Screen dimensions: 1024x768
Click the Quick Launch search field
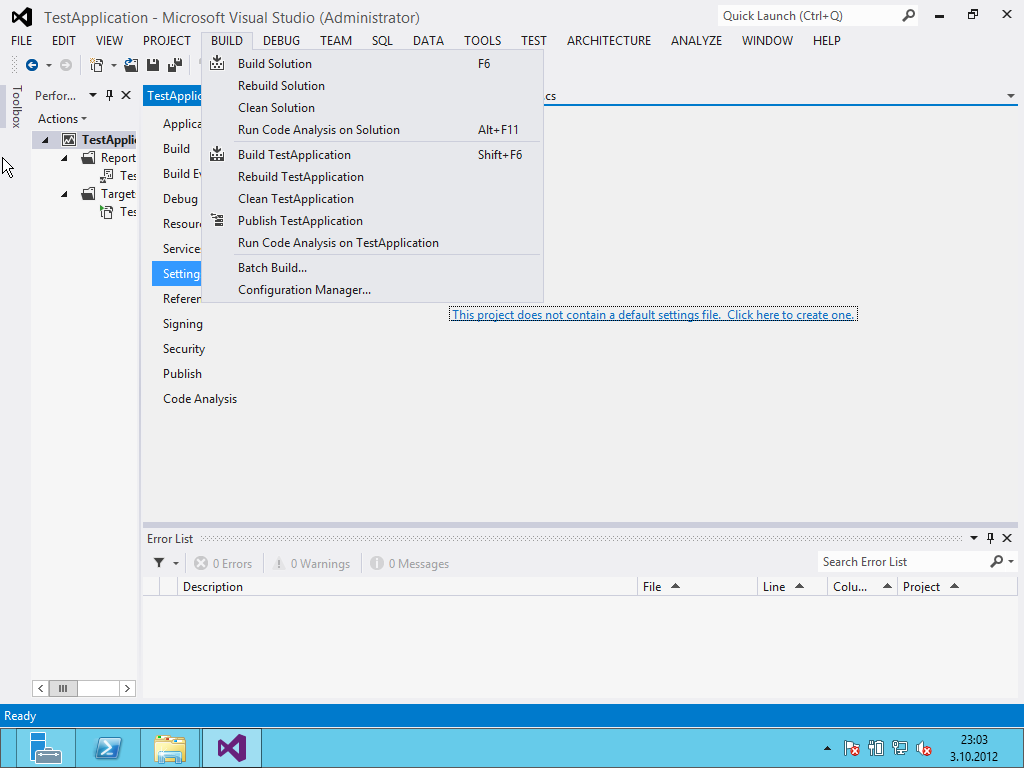click(x=808, y=16)
